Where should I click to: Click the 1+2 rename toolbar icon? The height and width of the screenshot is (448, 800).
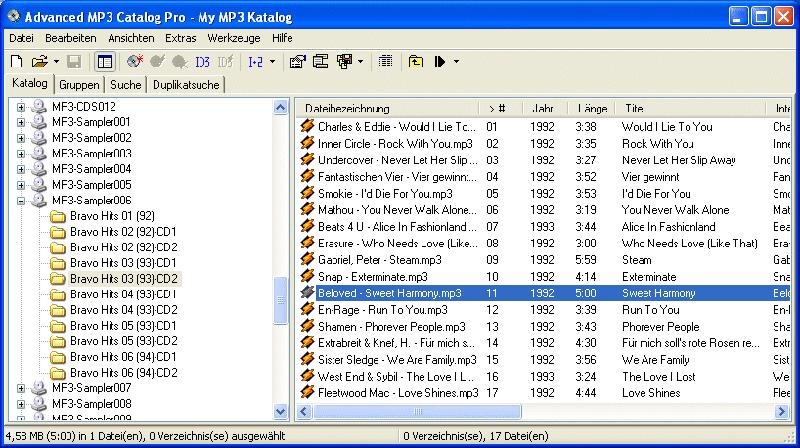coord(254,62)
